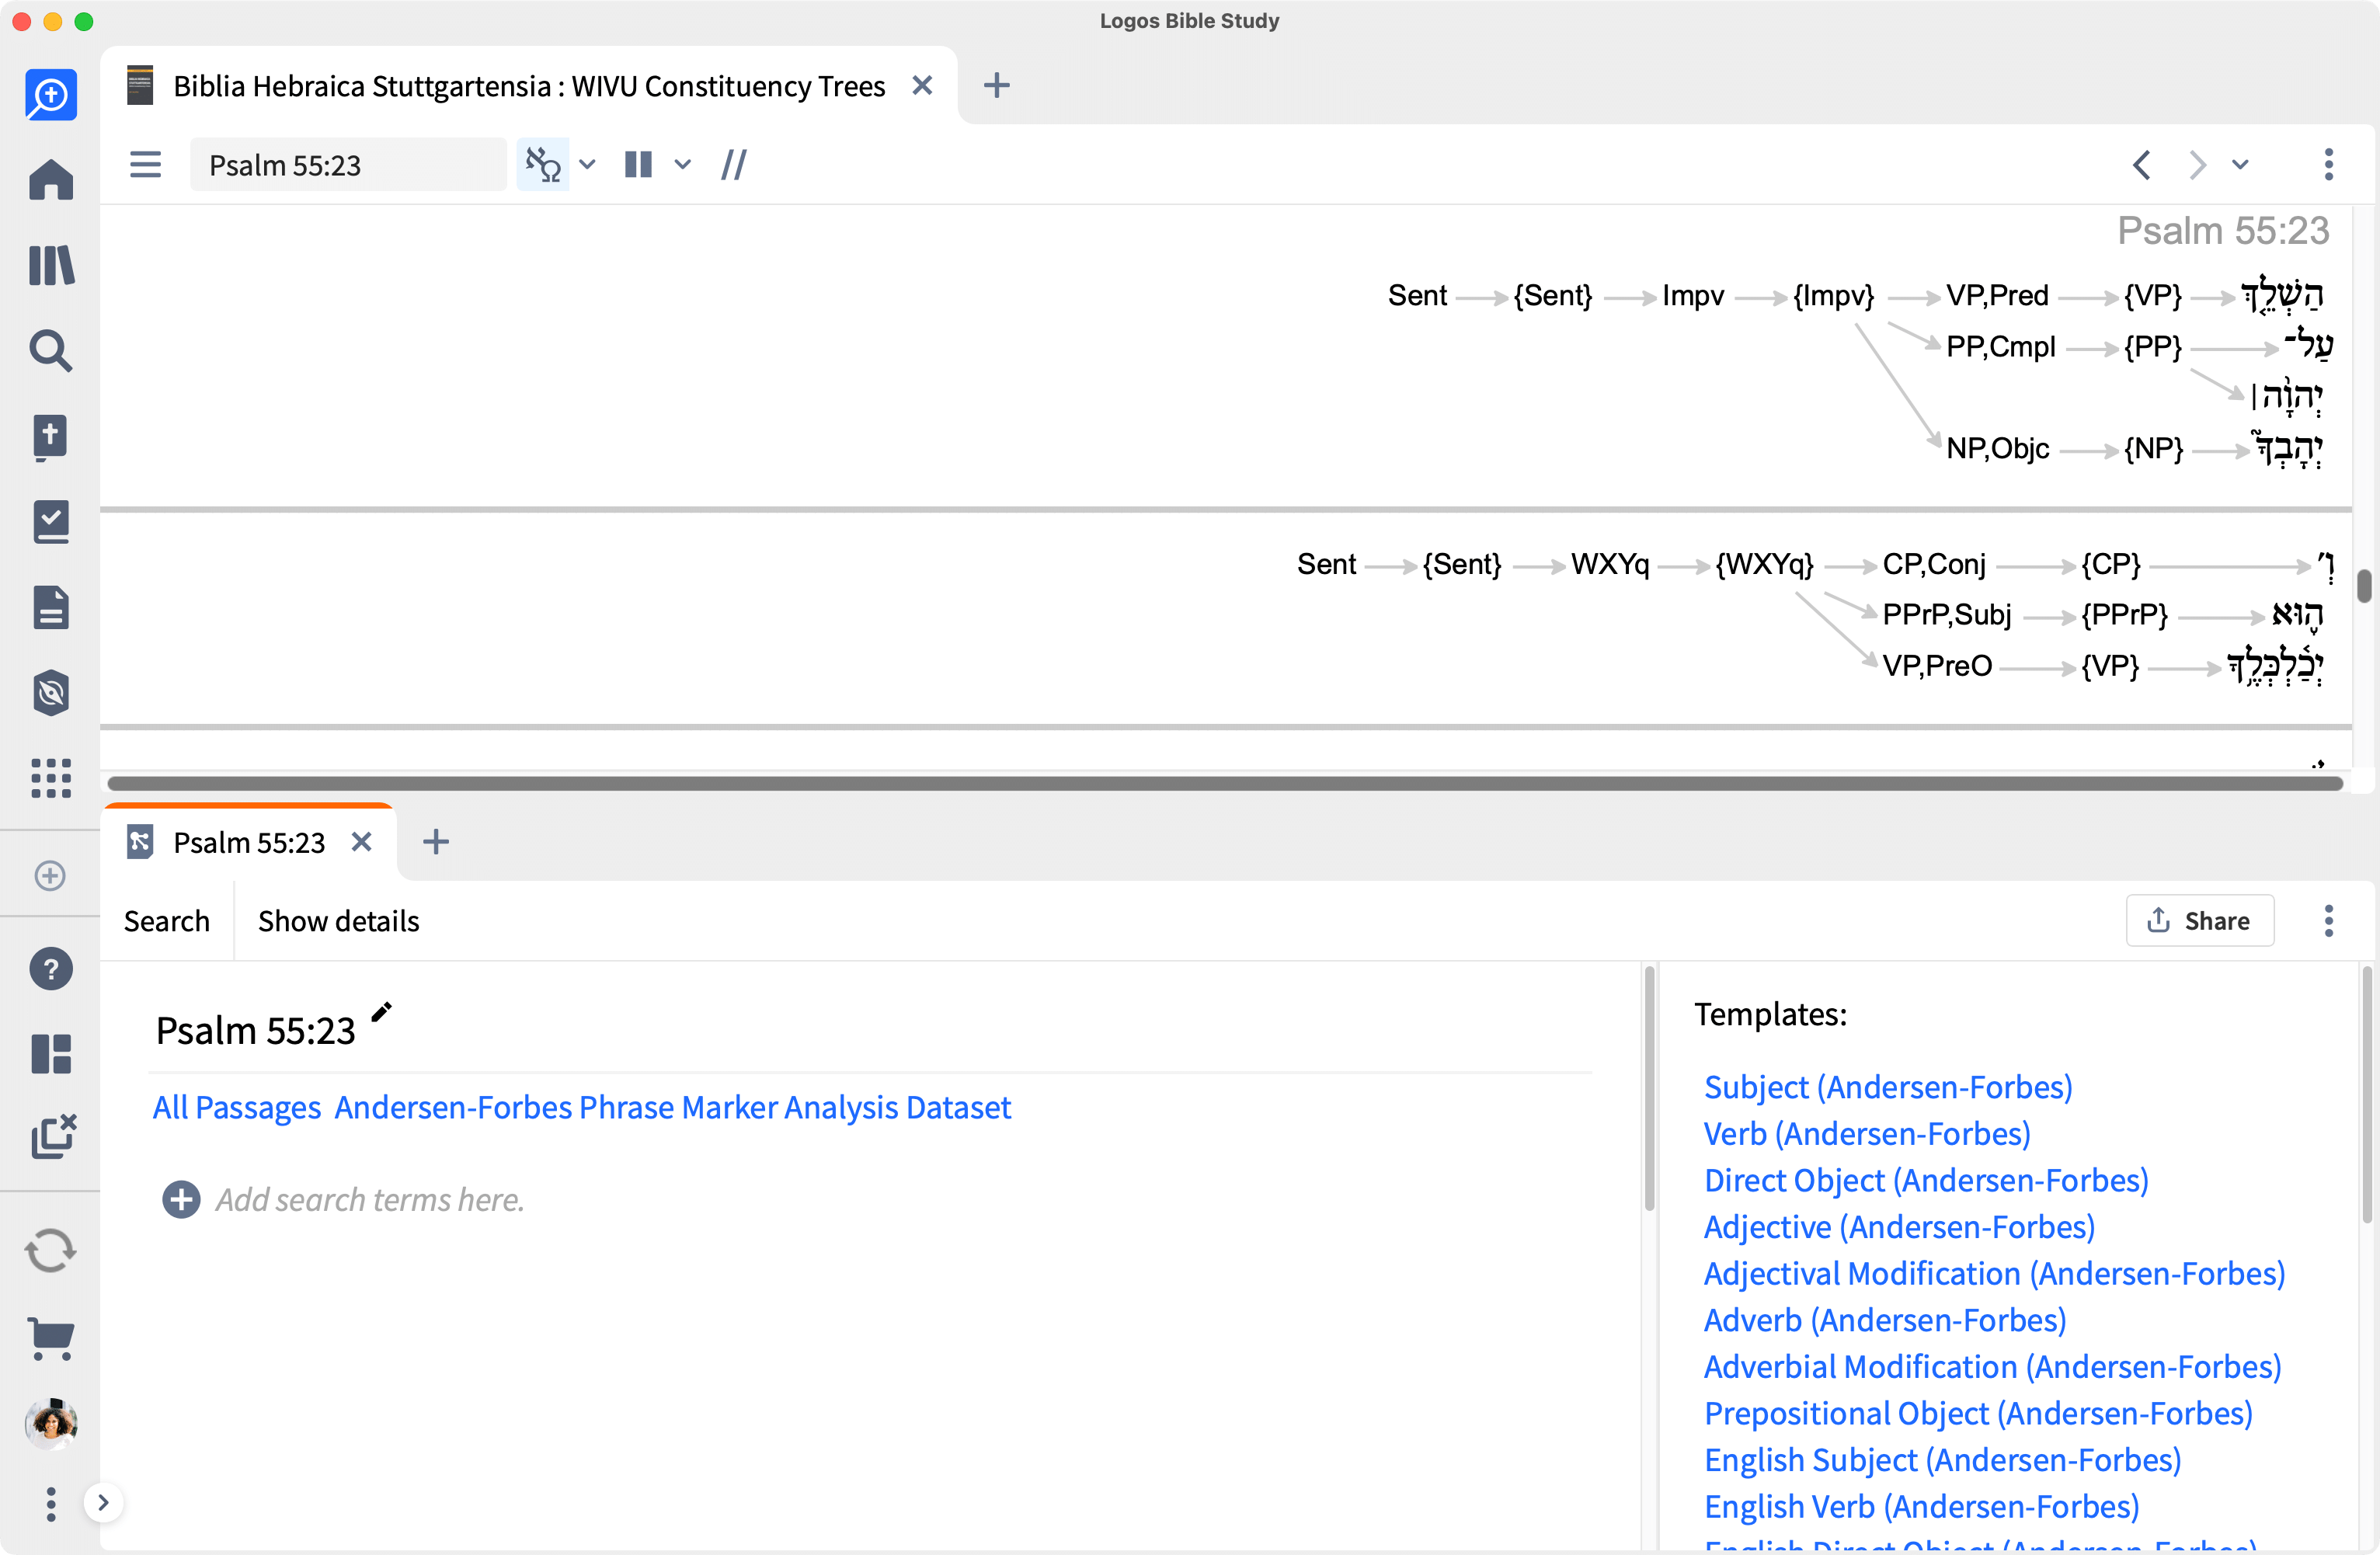Add a new tab in bottom panel
2380x1555 pixels.
[436, 842]
